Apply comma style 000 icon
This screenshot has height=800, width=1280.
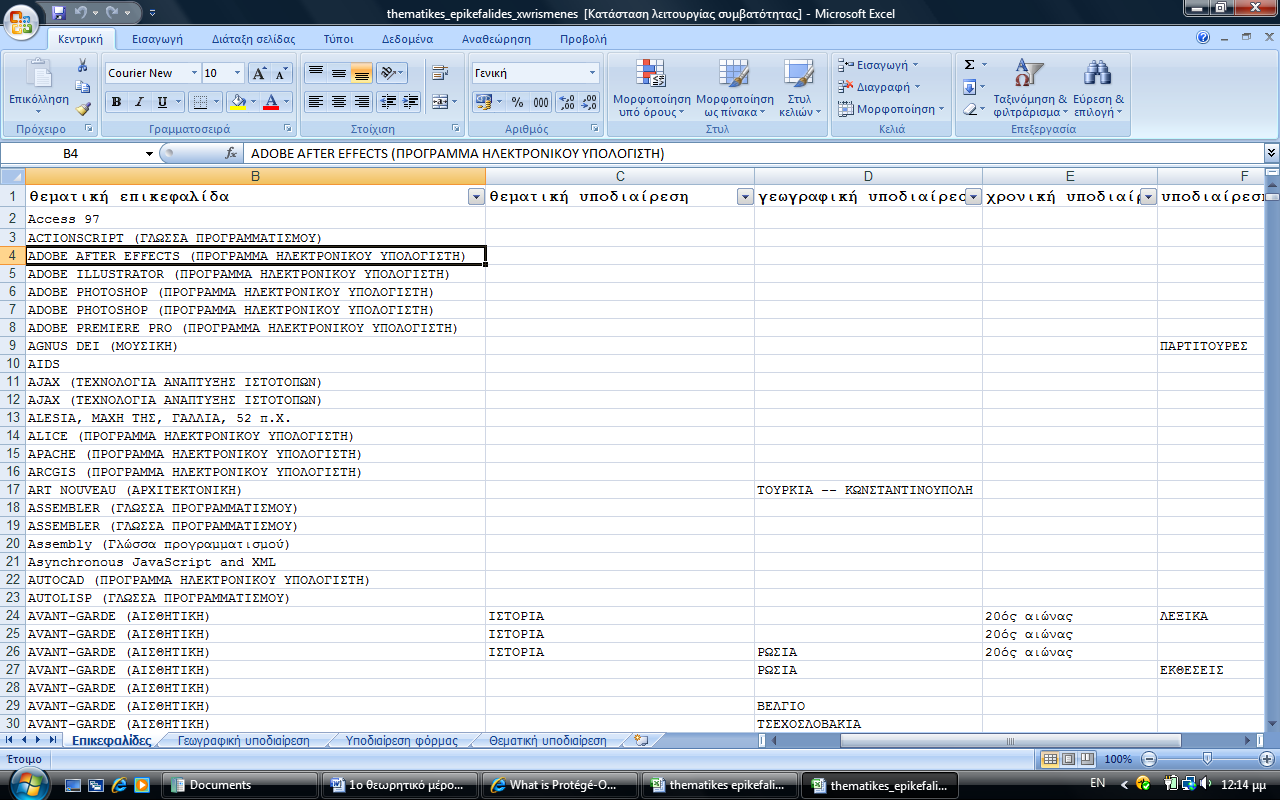[x=540, y=102]
